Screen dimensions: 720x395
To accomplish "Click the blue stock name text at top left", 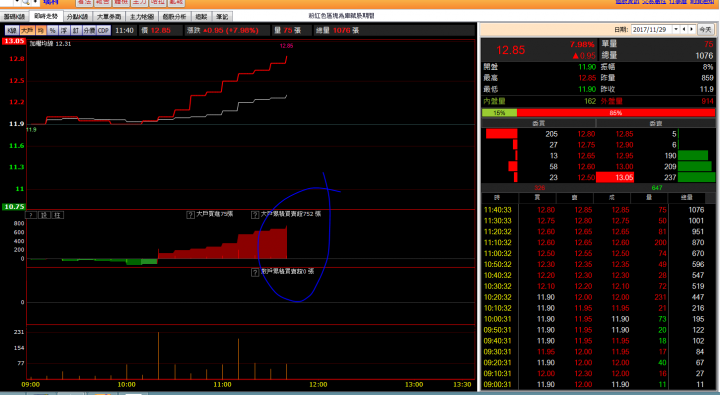I will 51,2.
